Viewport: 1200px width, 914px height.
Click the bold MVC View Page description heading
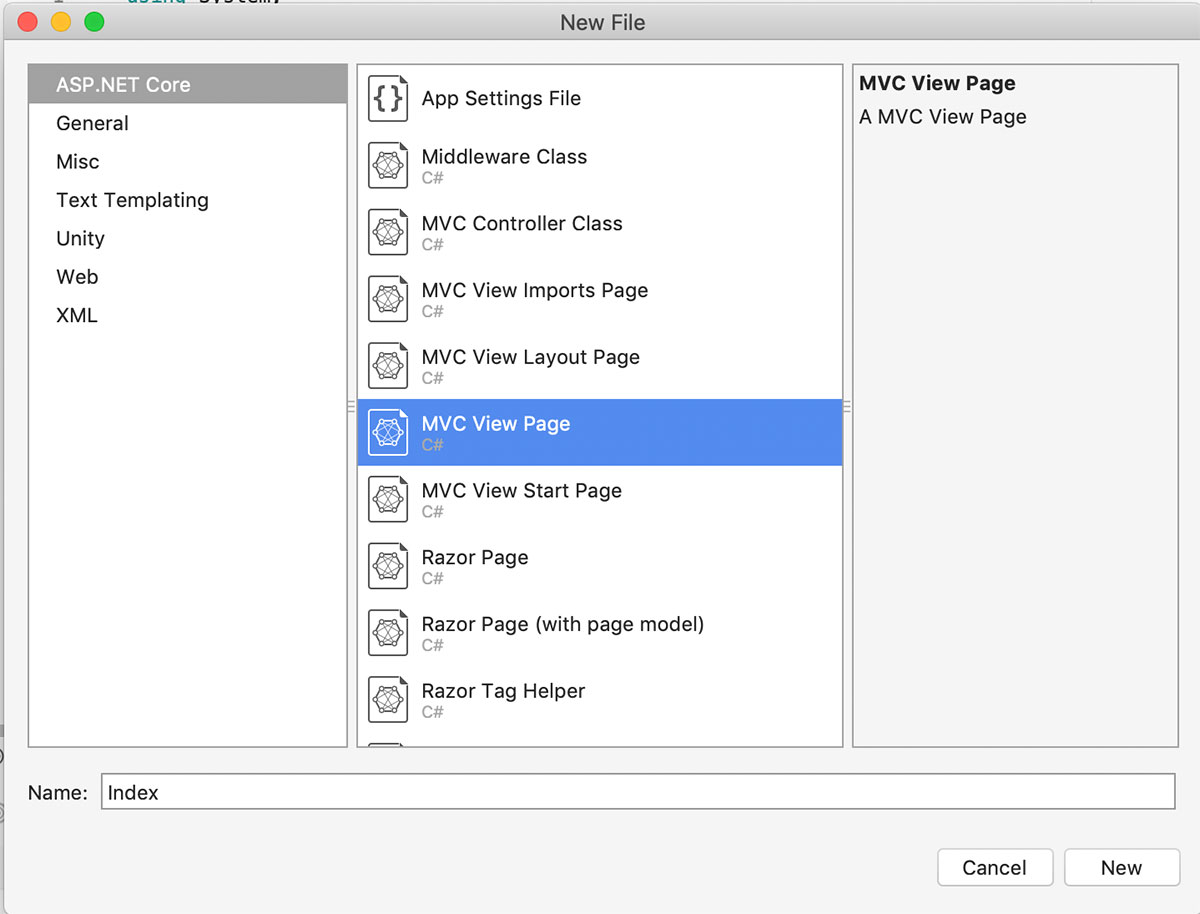coord(937,84)
